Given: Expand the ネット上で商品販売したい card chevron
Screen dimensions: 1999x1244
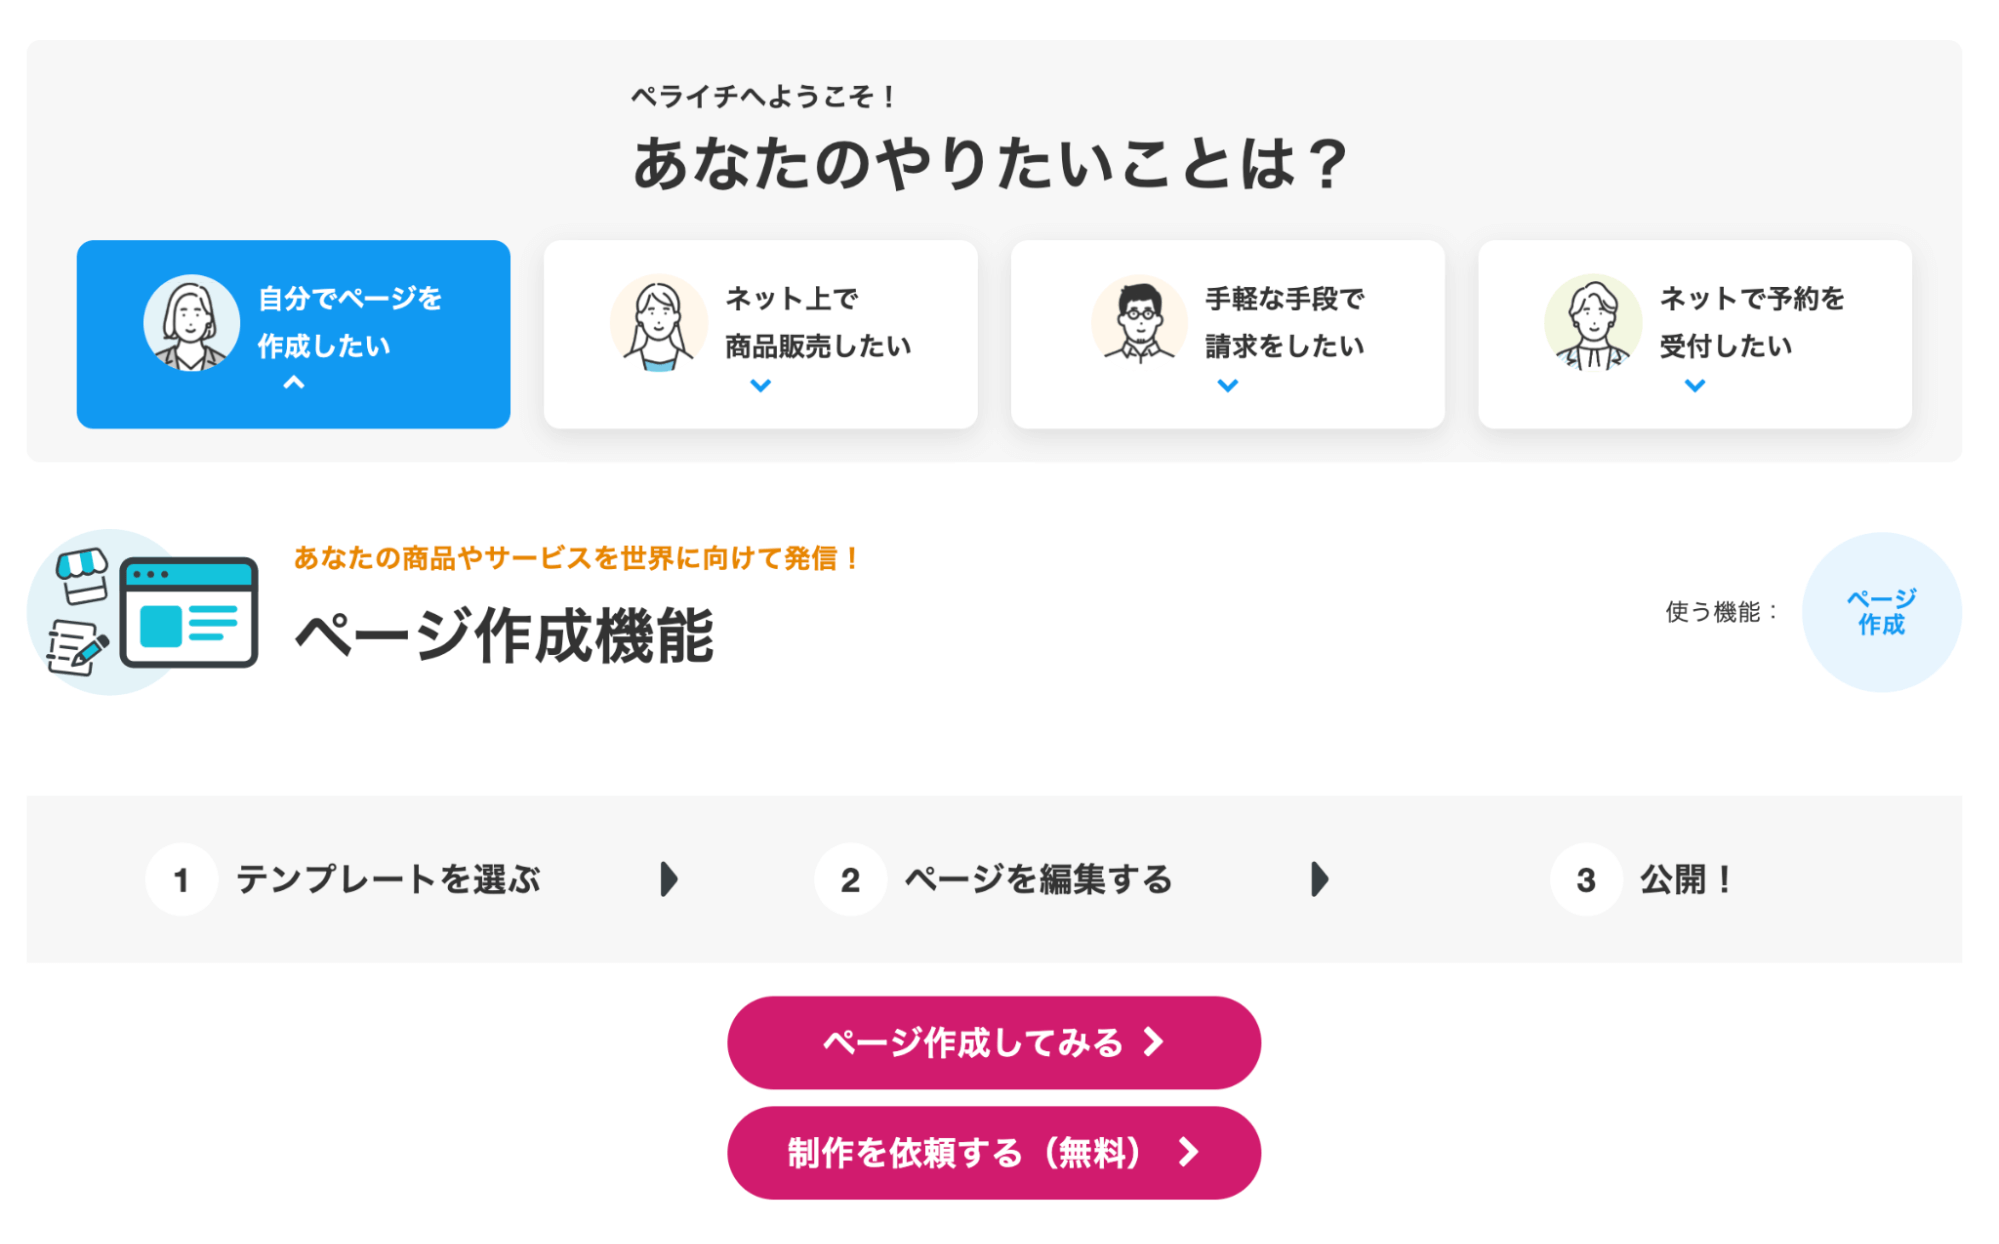Looking at the screenshot, I should tap(760, 385).
